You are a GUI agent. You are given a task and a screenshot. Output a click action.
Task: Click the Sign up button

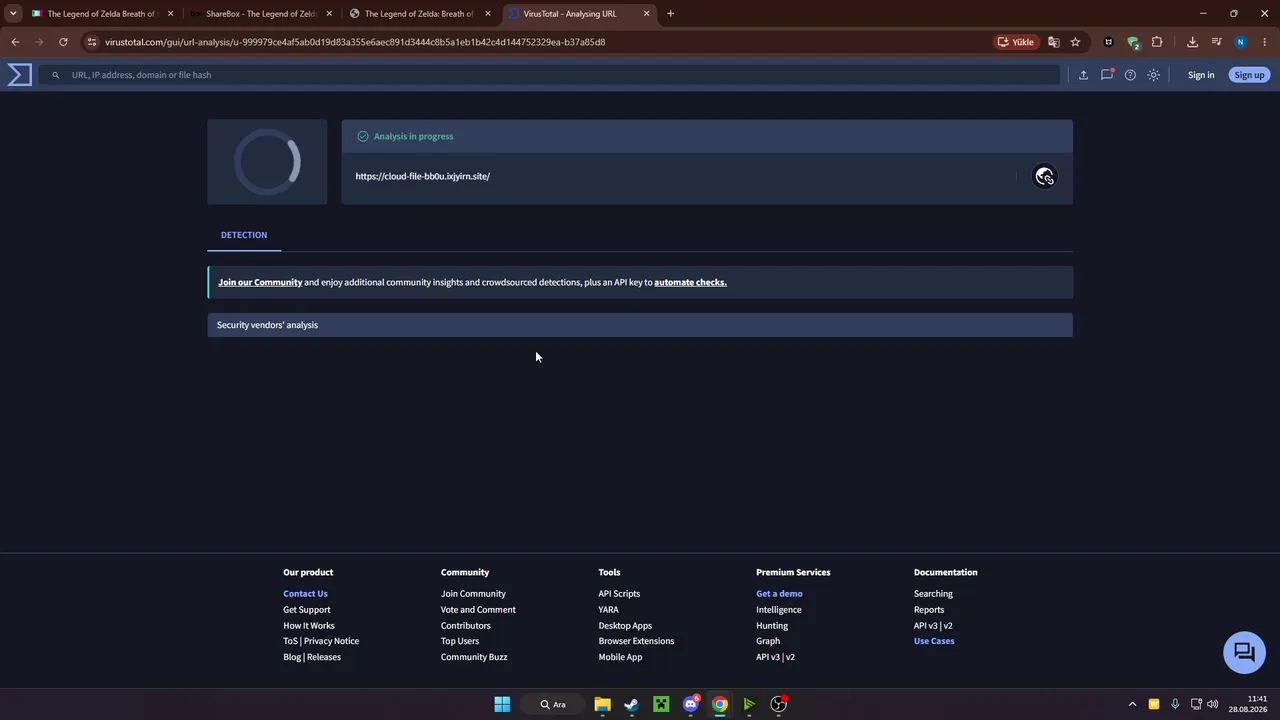click(1249, 75)
